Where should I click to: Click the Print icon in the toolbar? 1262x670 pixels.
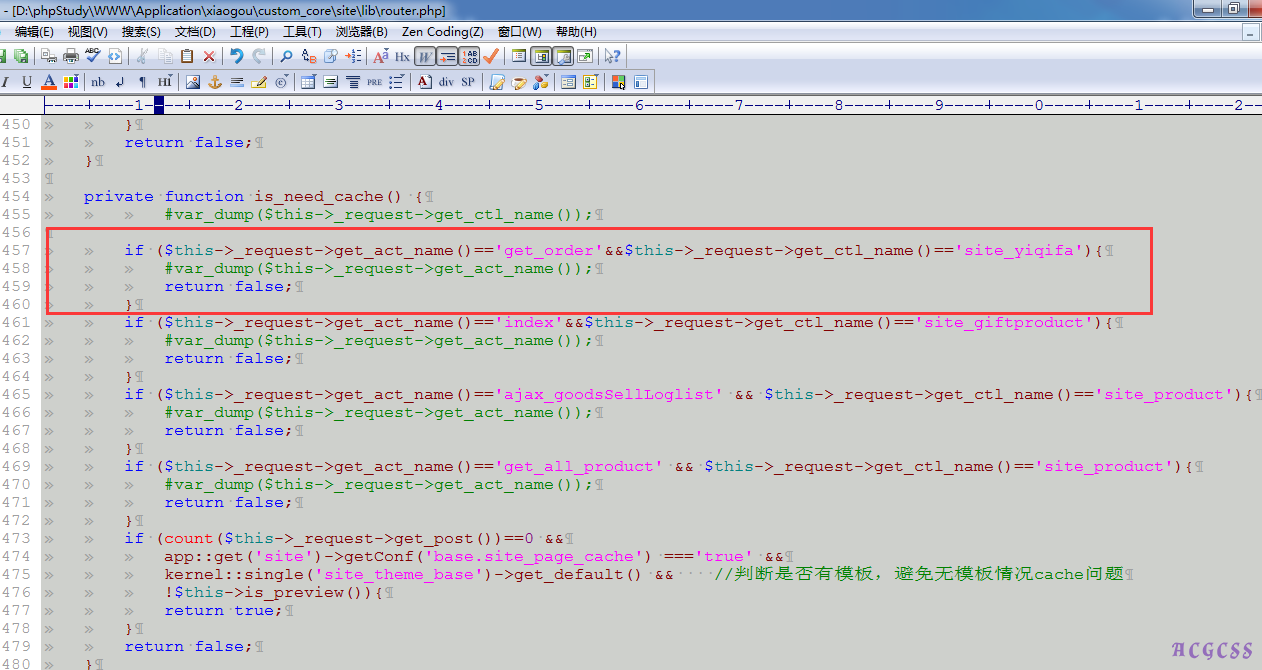click(x=70, y=57)
